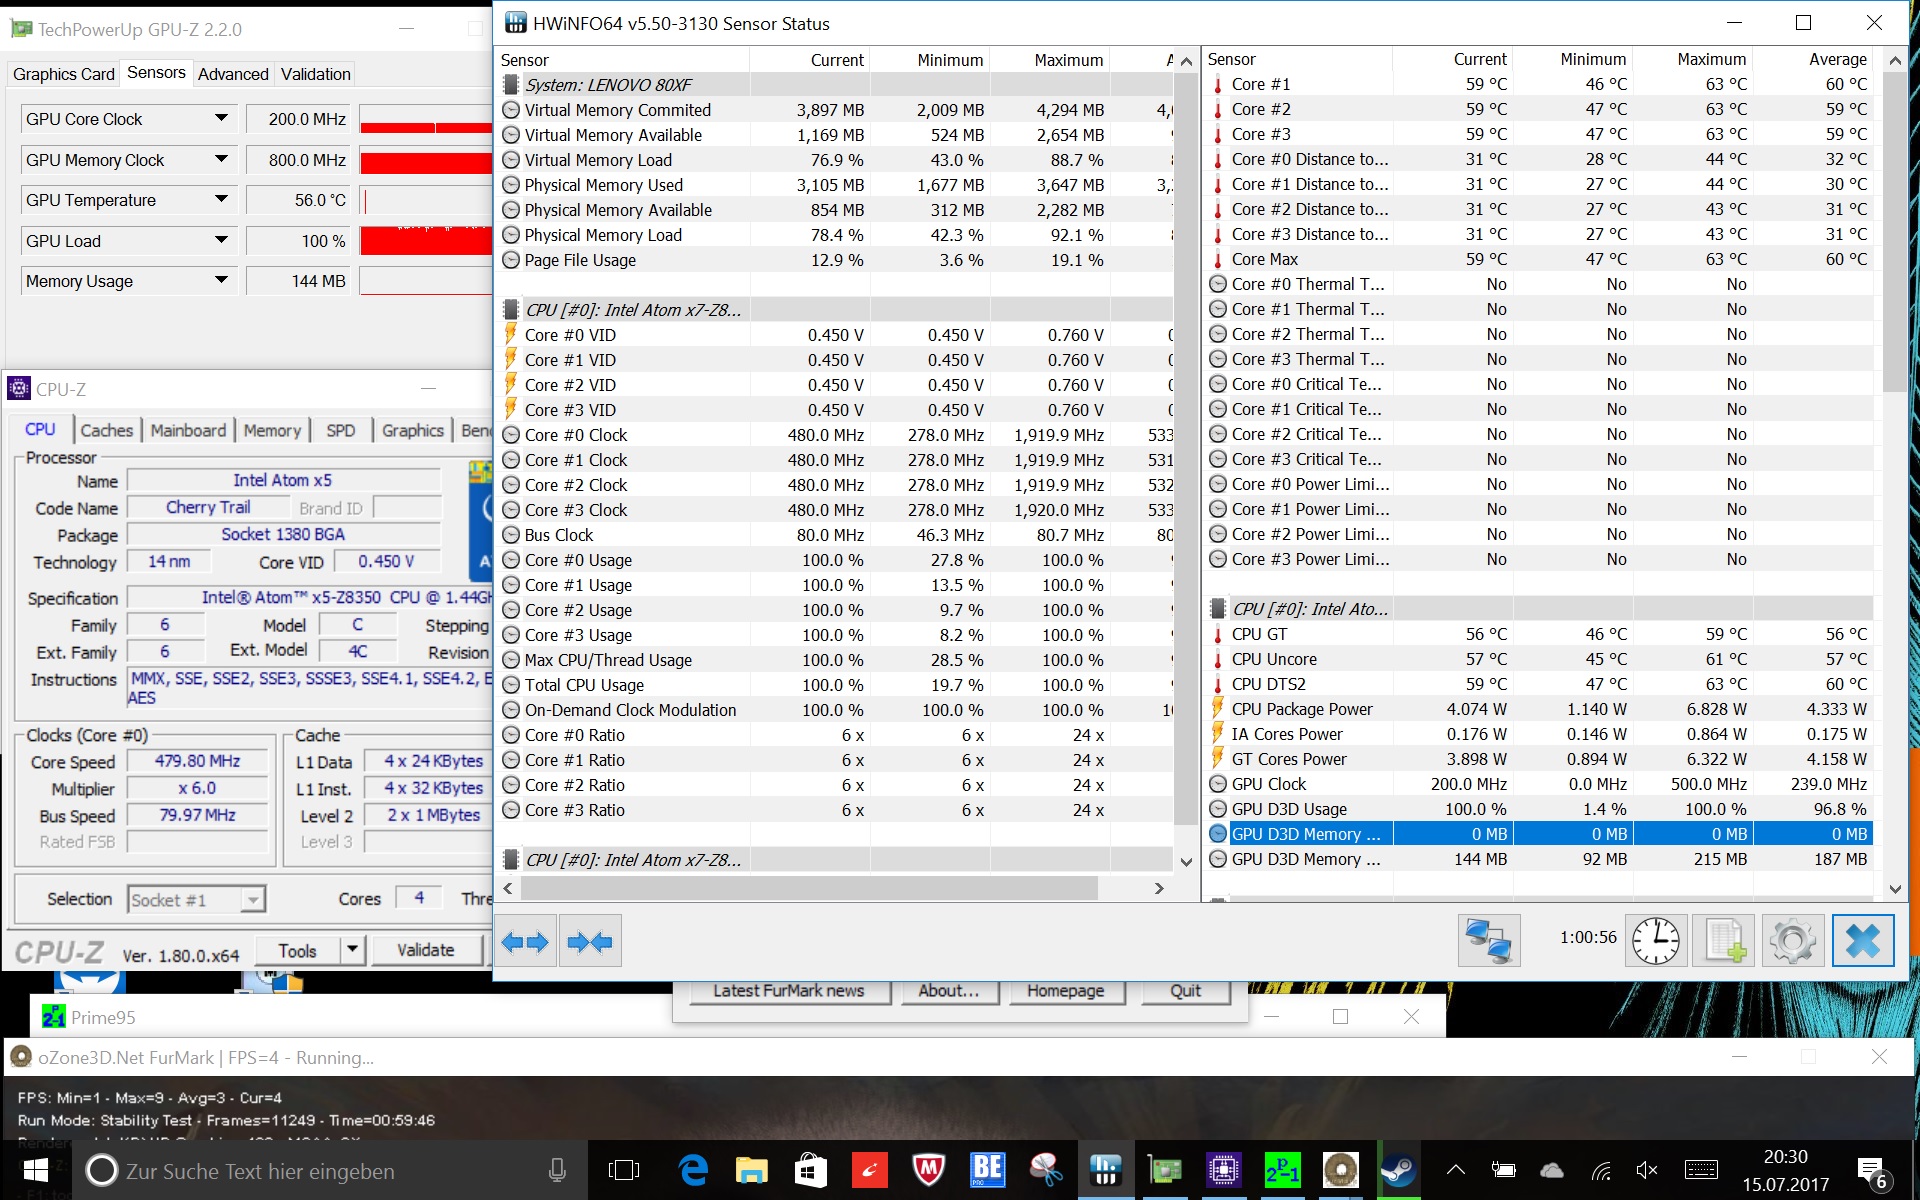
Task: Open Memory Usage sensor dropdown
Action: 221,281
